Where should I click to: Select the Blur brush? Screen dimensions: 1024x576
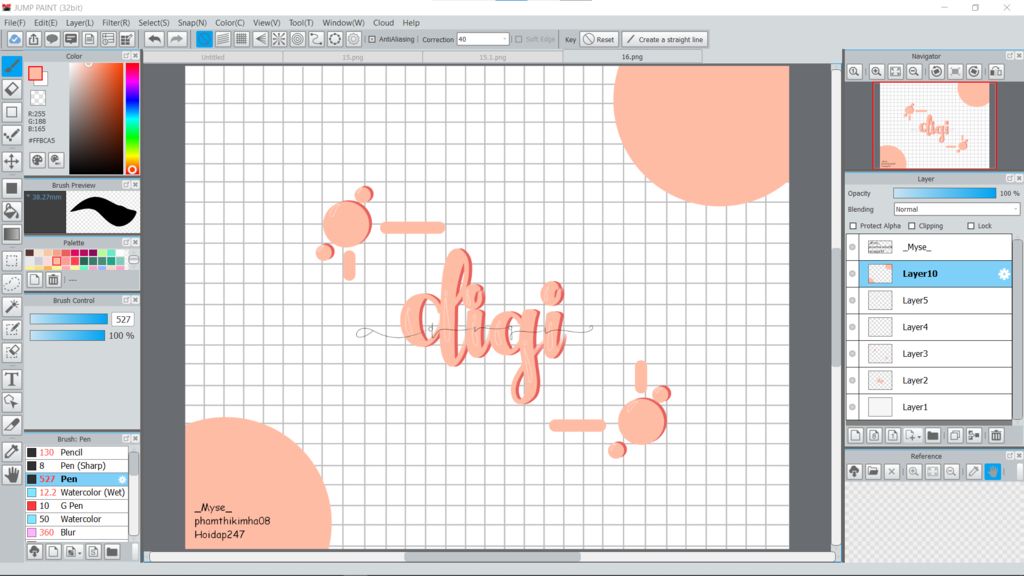pos(77,532)
